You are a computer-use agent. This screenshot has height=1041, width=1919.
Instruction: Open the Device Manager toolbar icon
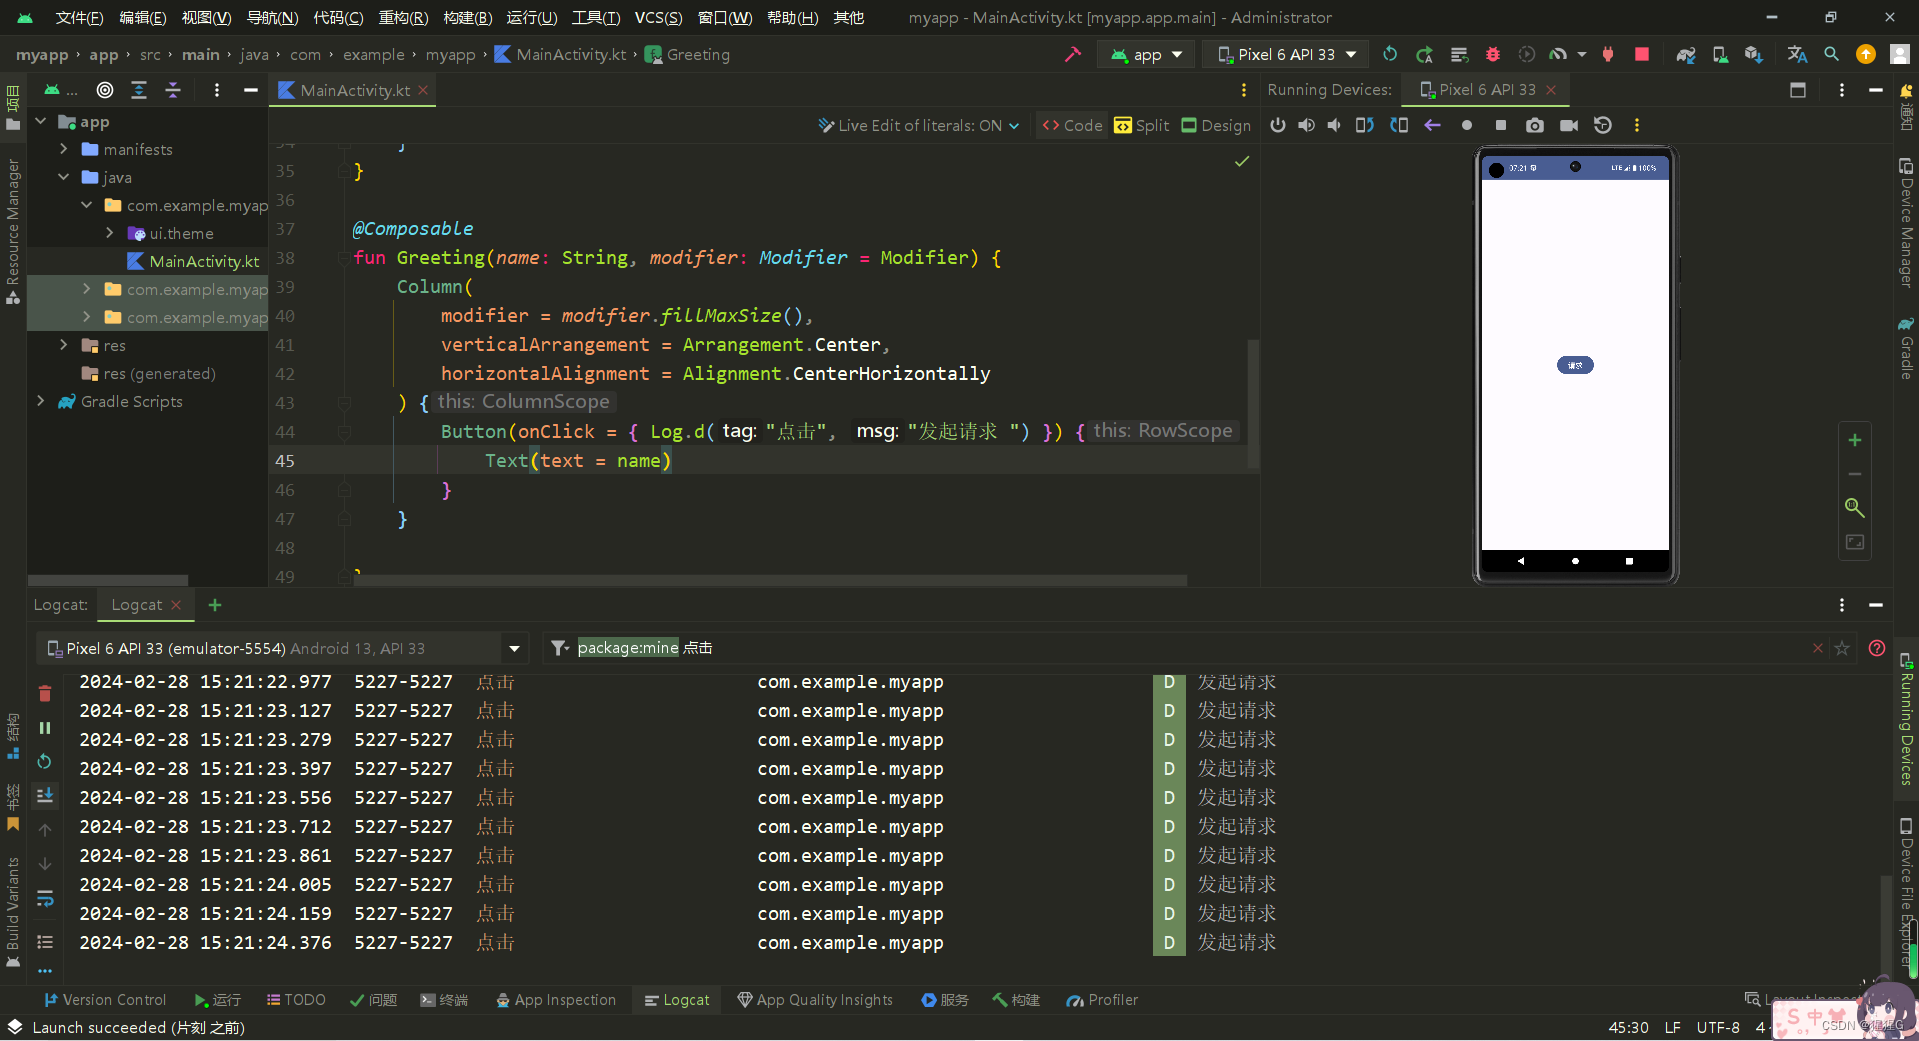1719,54
